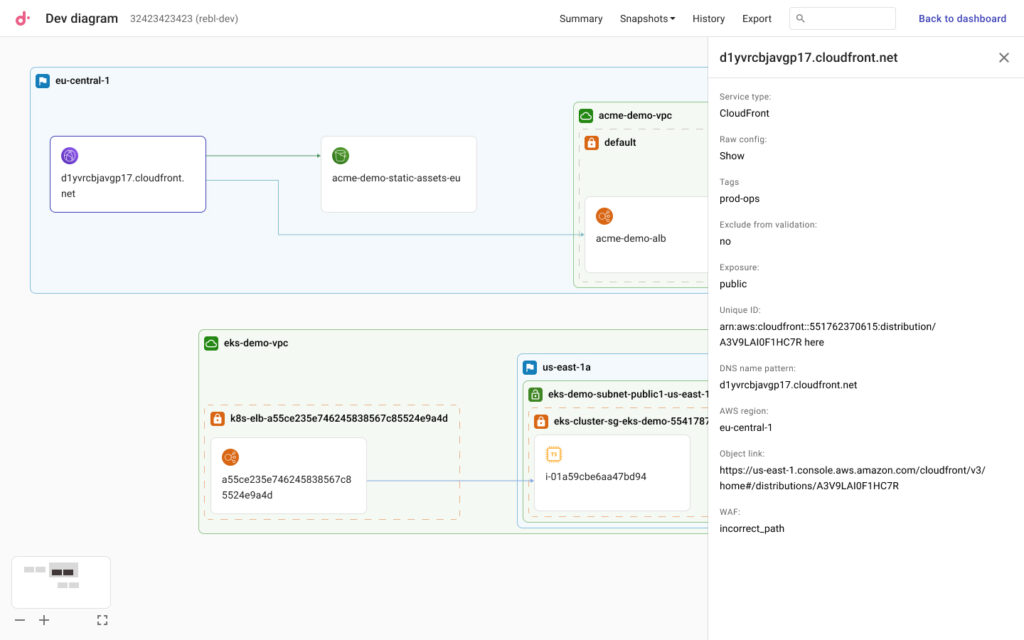This screenshot has height=640, width=1024.
Task: Show the raw config
Action: (x=731, y=156)
